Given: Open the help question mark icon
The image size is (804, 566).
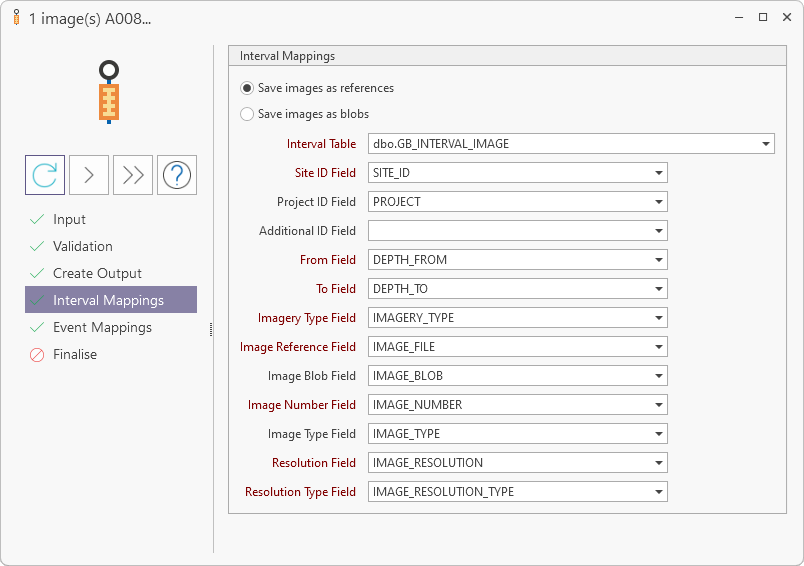Looking at the screenshot, I should (177, 175).
